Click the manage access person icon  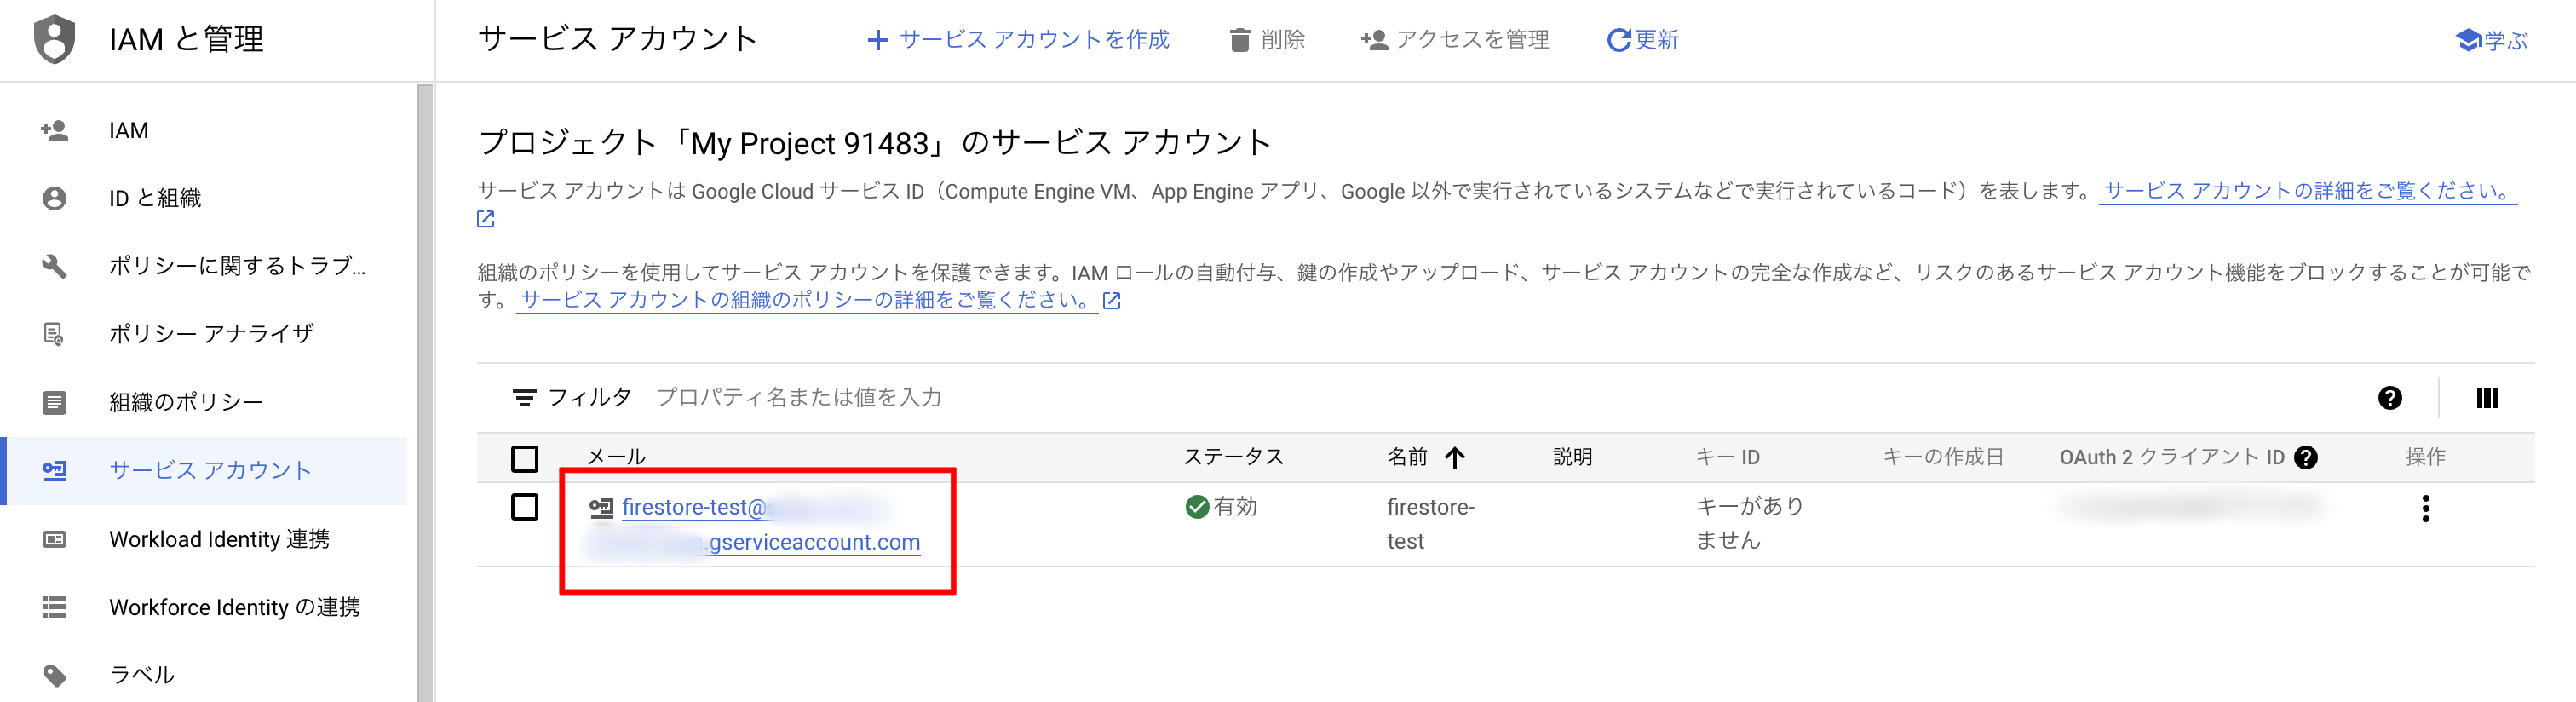(1374, 40)
